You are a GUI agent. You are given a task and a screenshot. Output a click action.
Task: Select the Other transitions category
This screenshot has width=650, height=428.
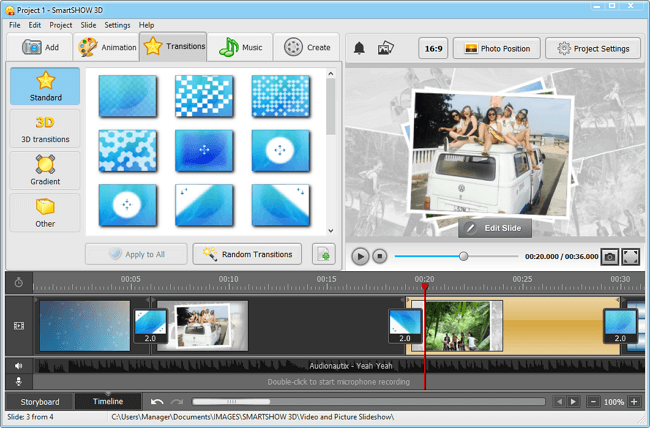point(45,212)
